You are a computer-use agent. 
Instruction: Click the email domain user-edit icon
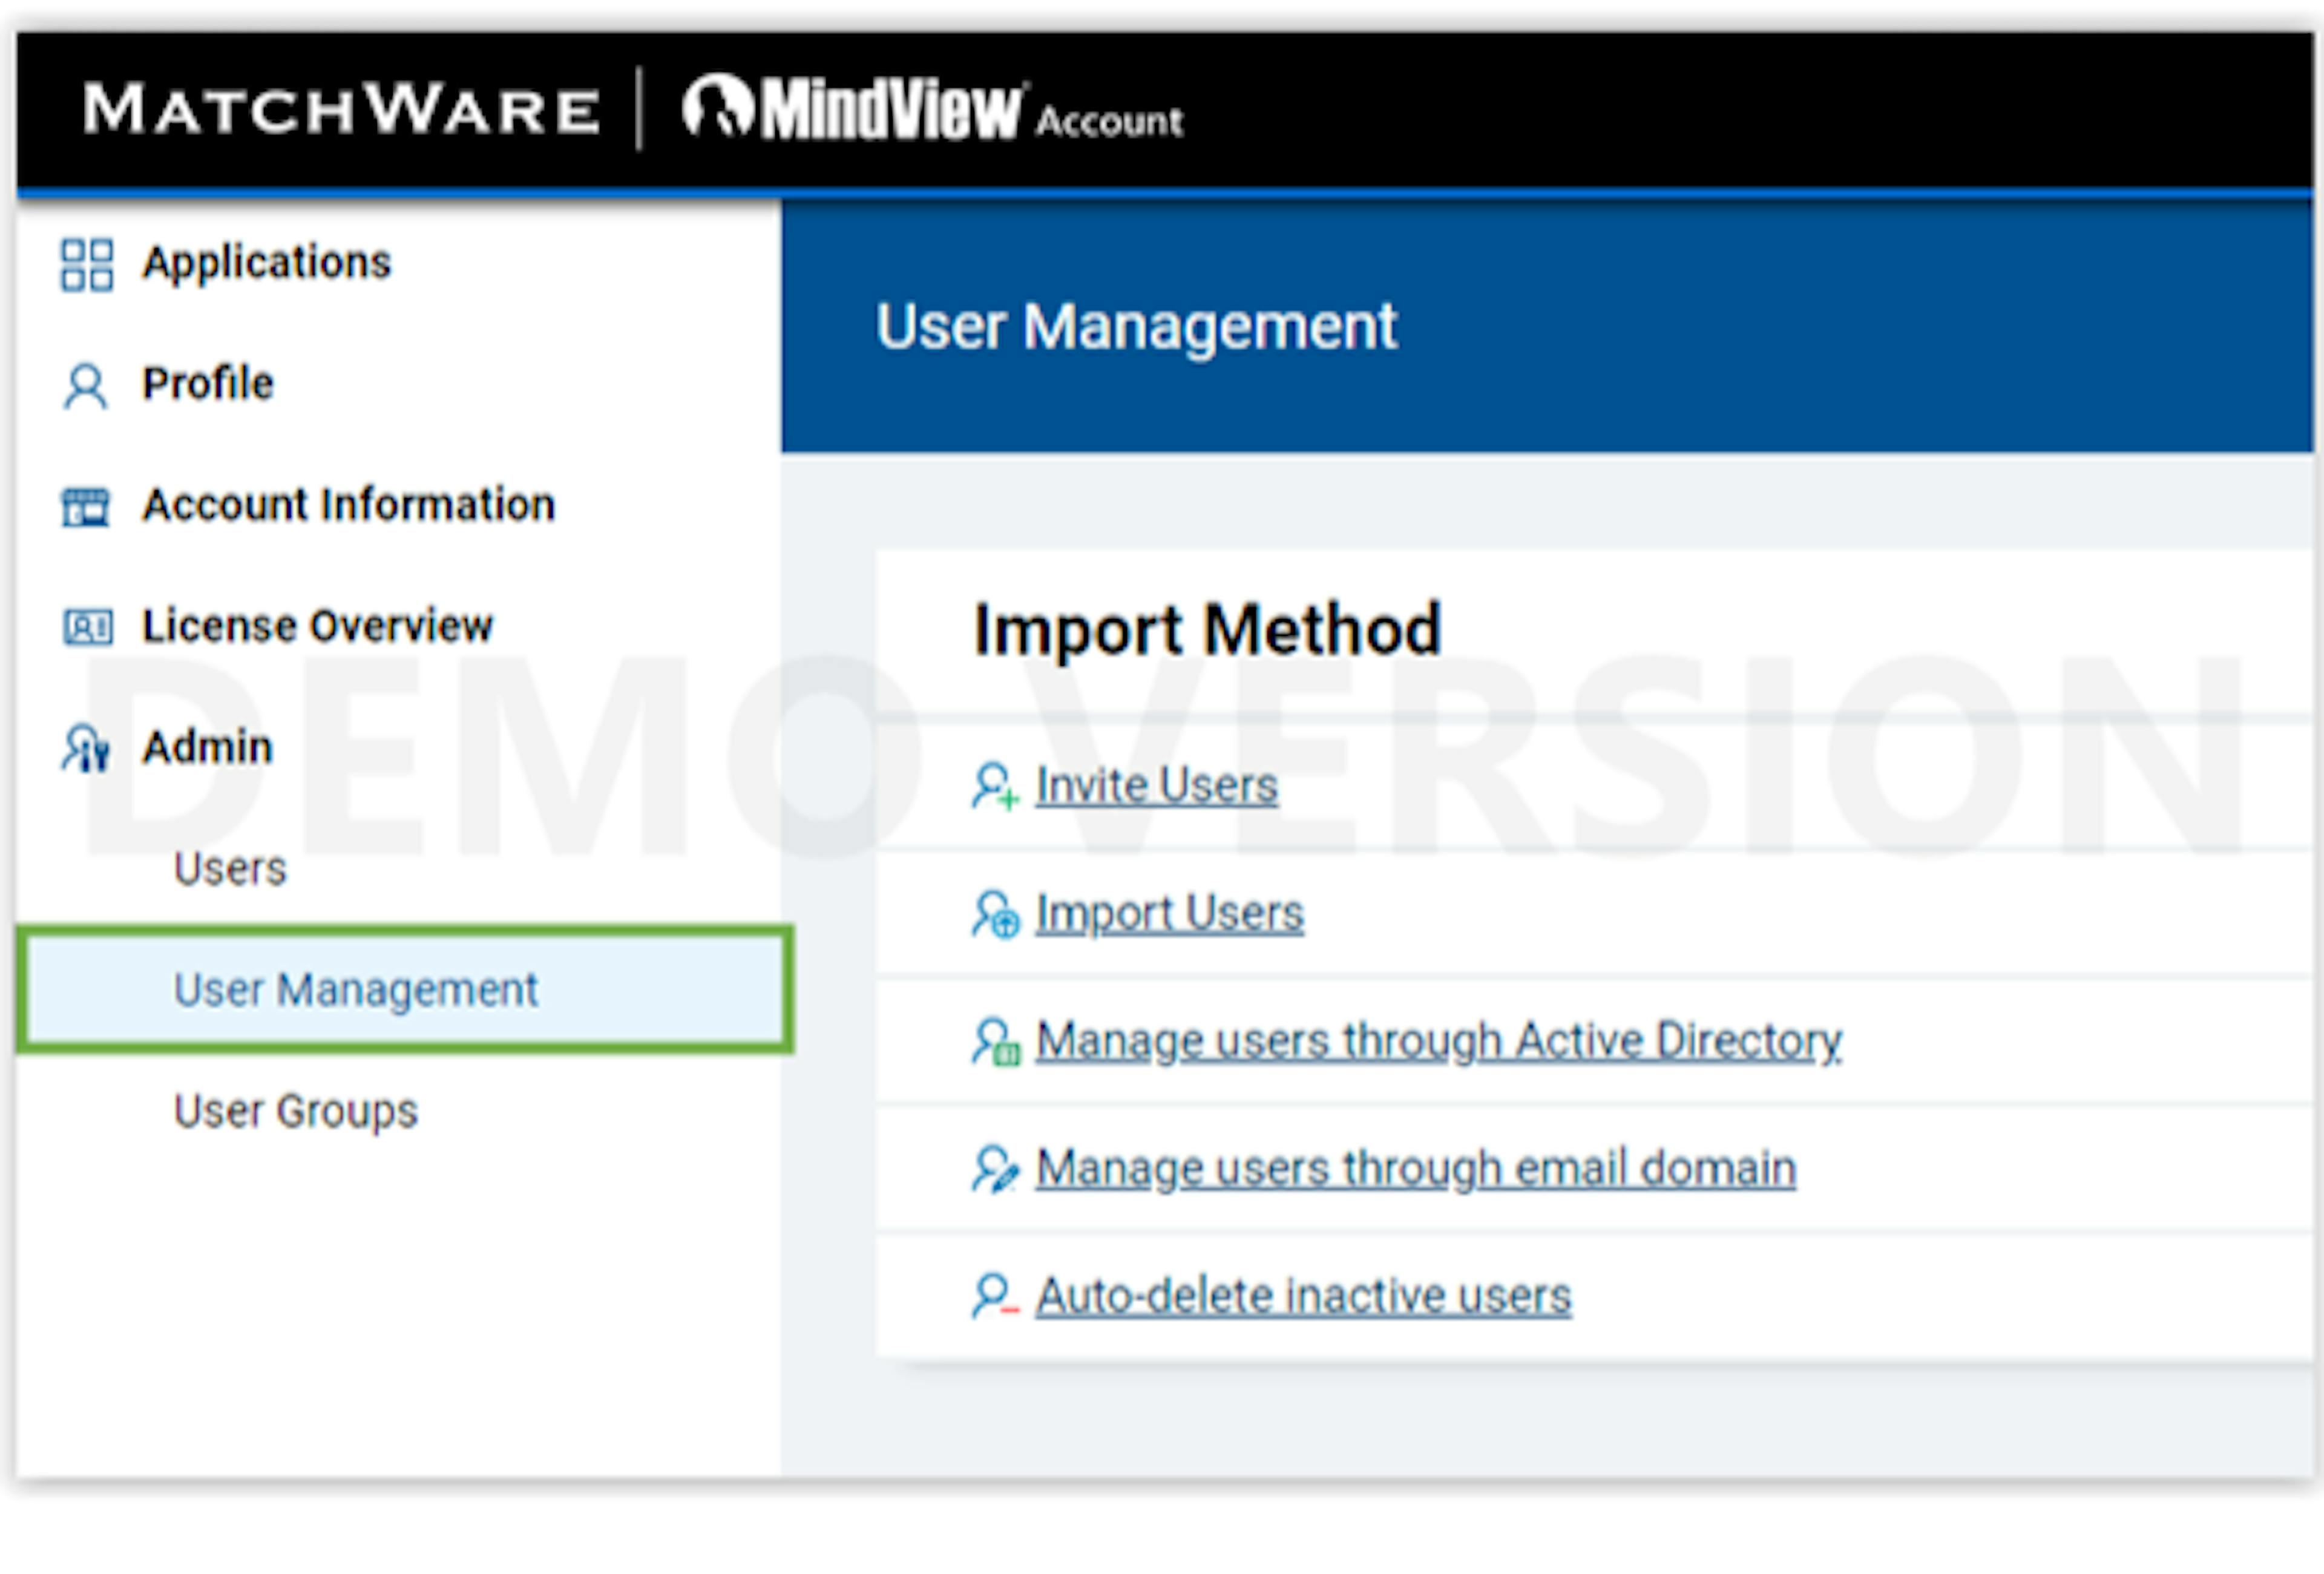995,1169
